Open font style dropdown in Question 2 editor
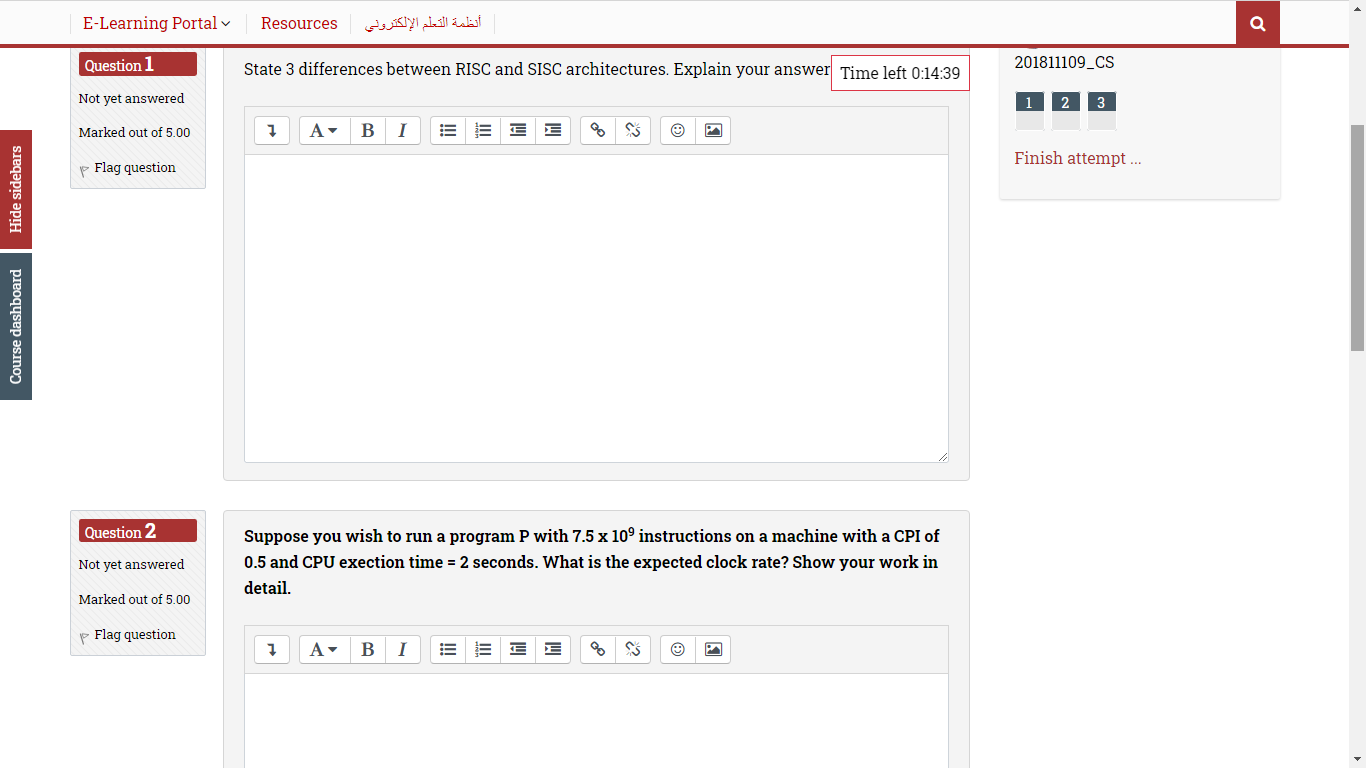Screen dimensions: 1366x768 click(x=324, y=649)
